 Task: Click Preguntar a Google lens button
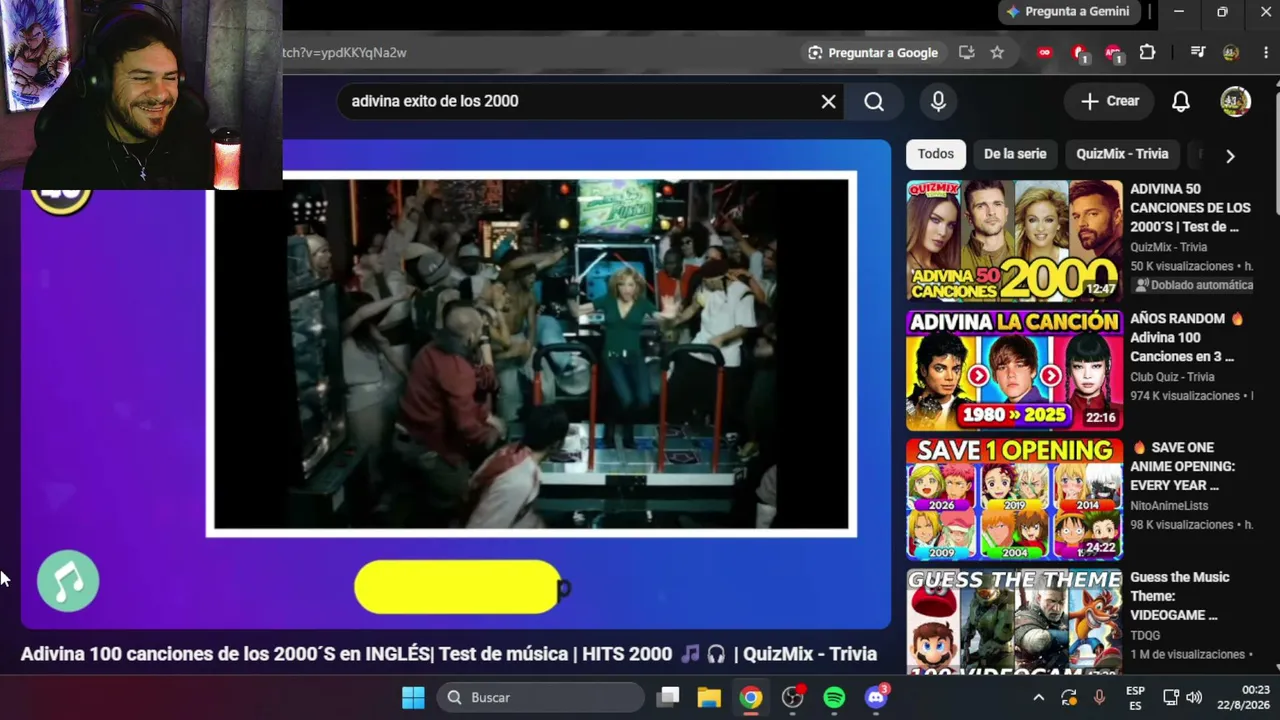[874, 53]
